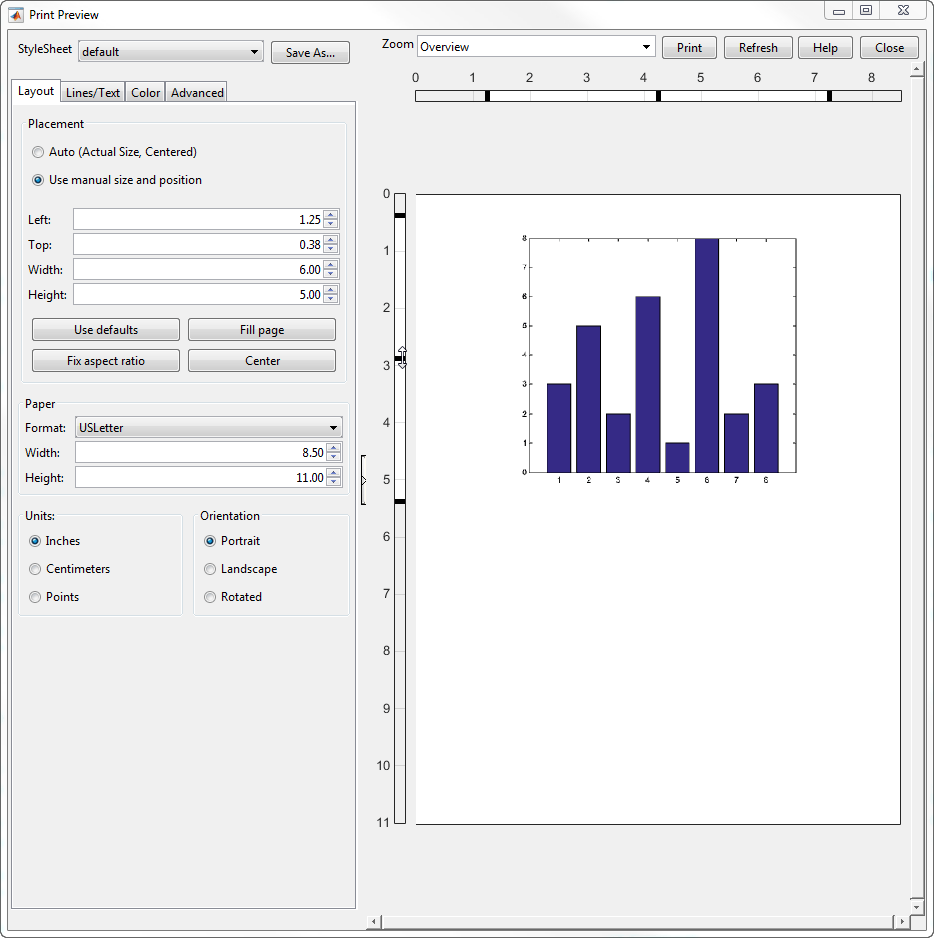Screen dimensions: 934x938
Task: Click the left margin marker on horizontal ruler
Action: (x=488, y=96)
